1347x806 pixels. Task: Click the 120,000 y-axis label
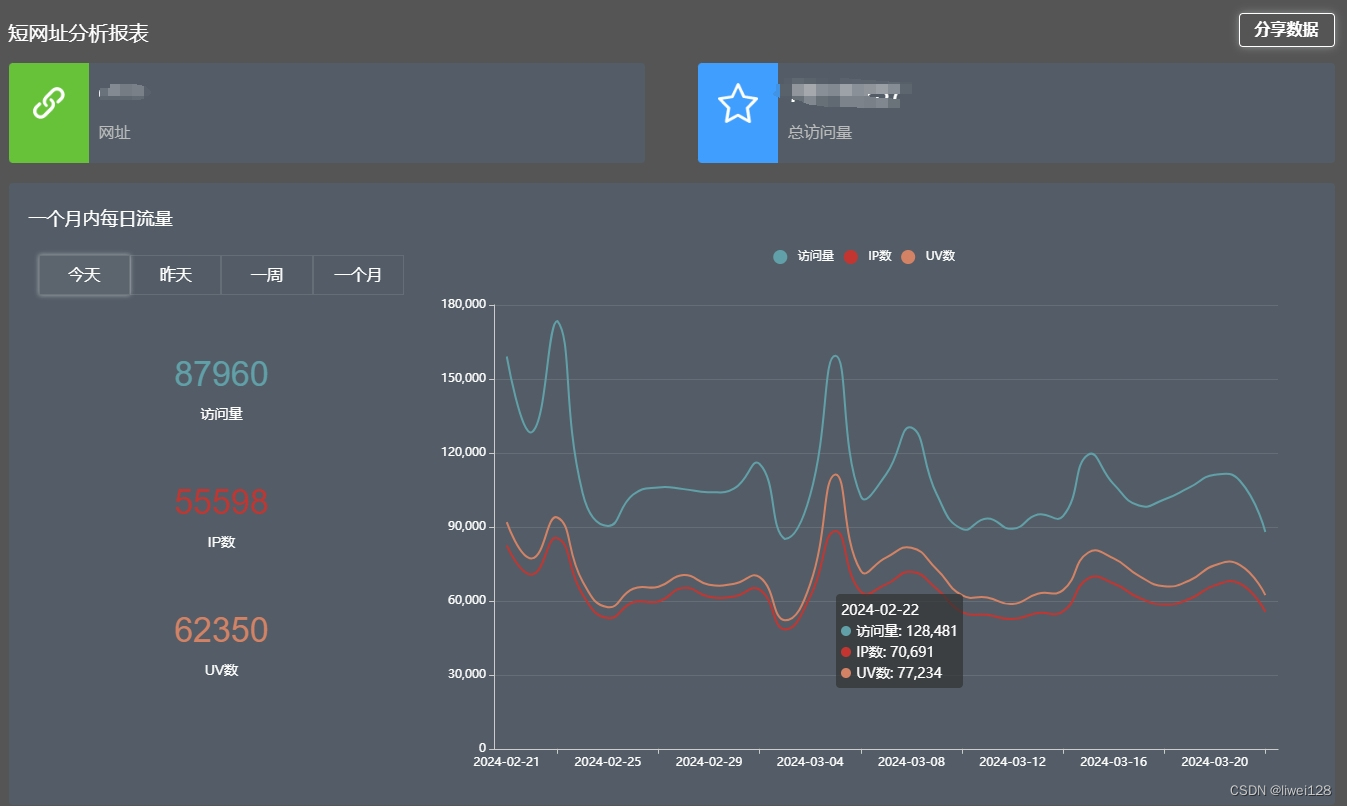pos(463,452)
